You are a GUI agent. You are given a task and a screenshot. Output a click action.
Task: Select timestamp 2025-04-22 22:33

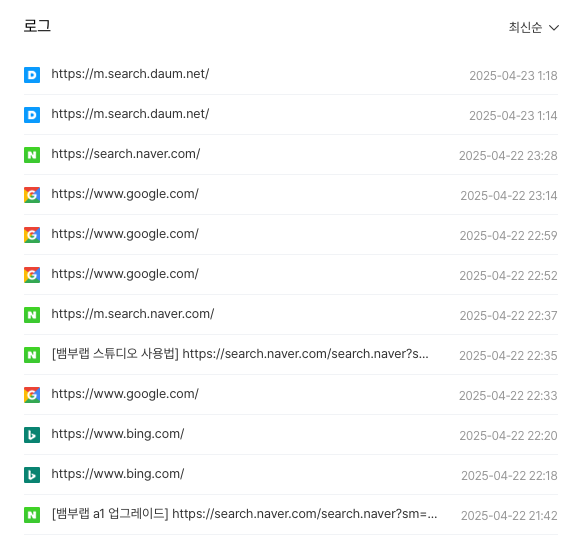click(508, 396)
